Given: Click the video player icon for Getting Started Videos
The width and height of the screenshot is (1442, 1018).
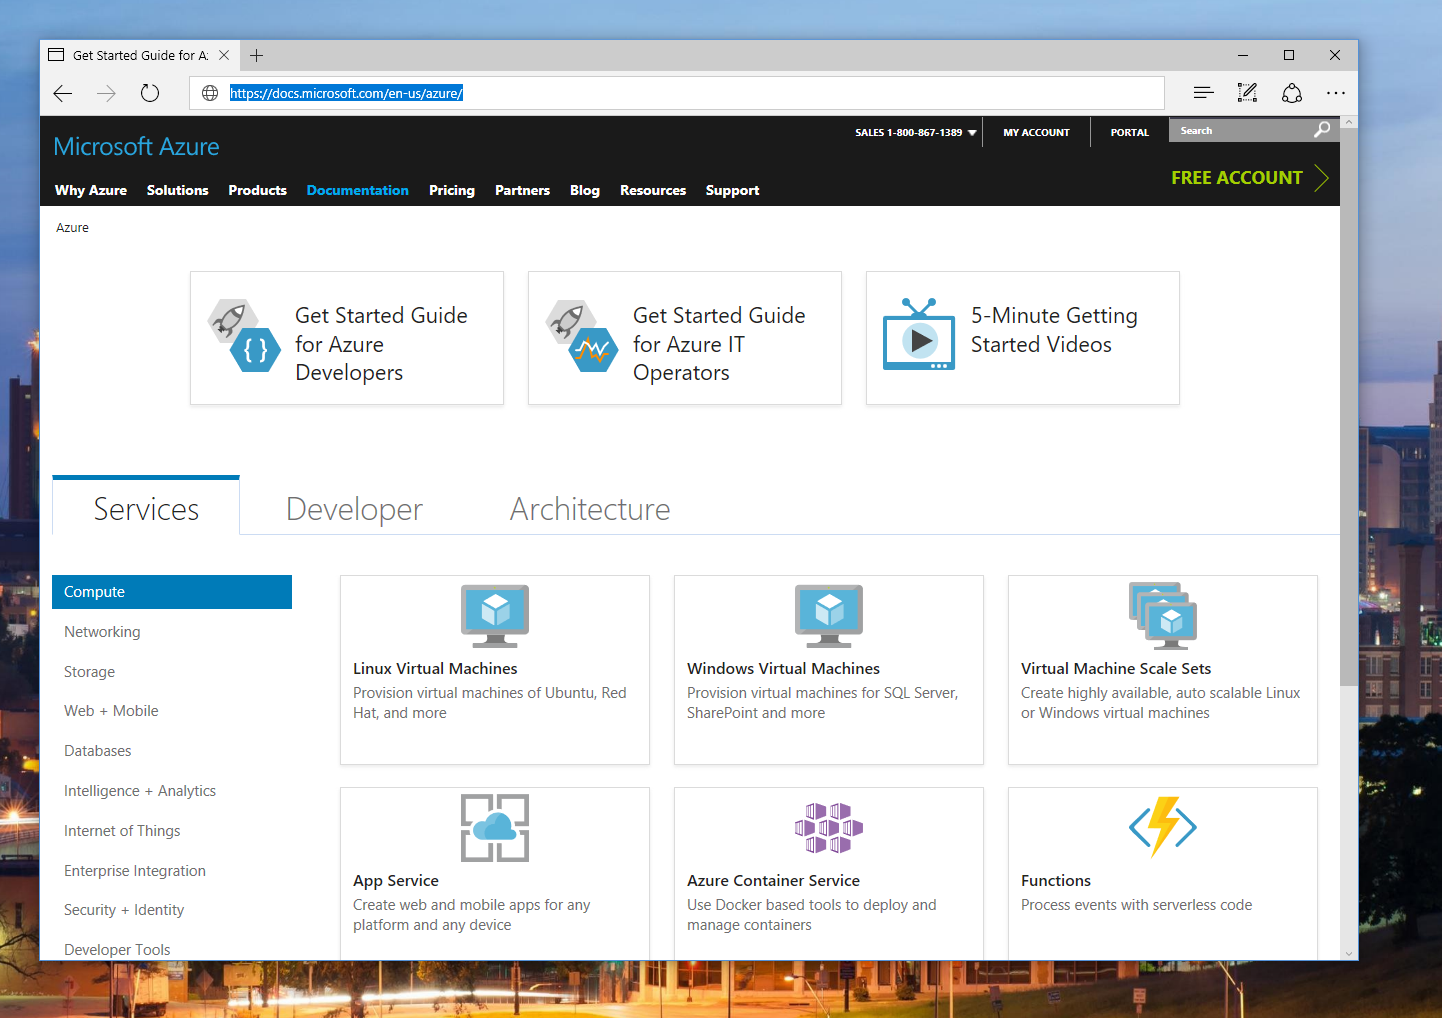Looking at the screenshot, I should [919, 334].
